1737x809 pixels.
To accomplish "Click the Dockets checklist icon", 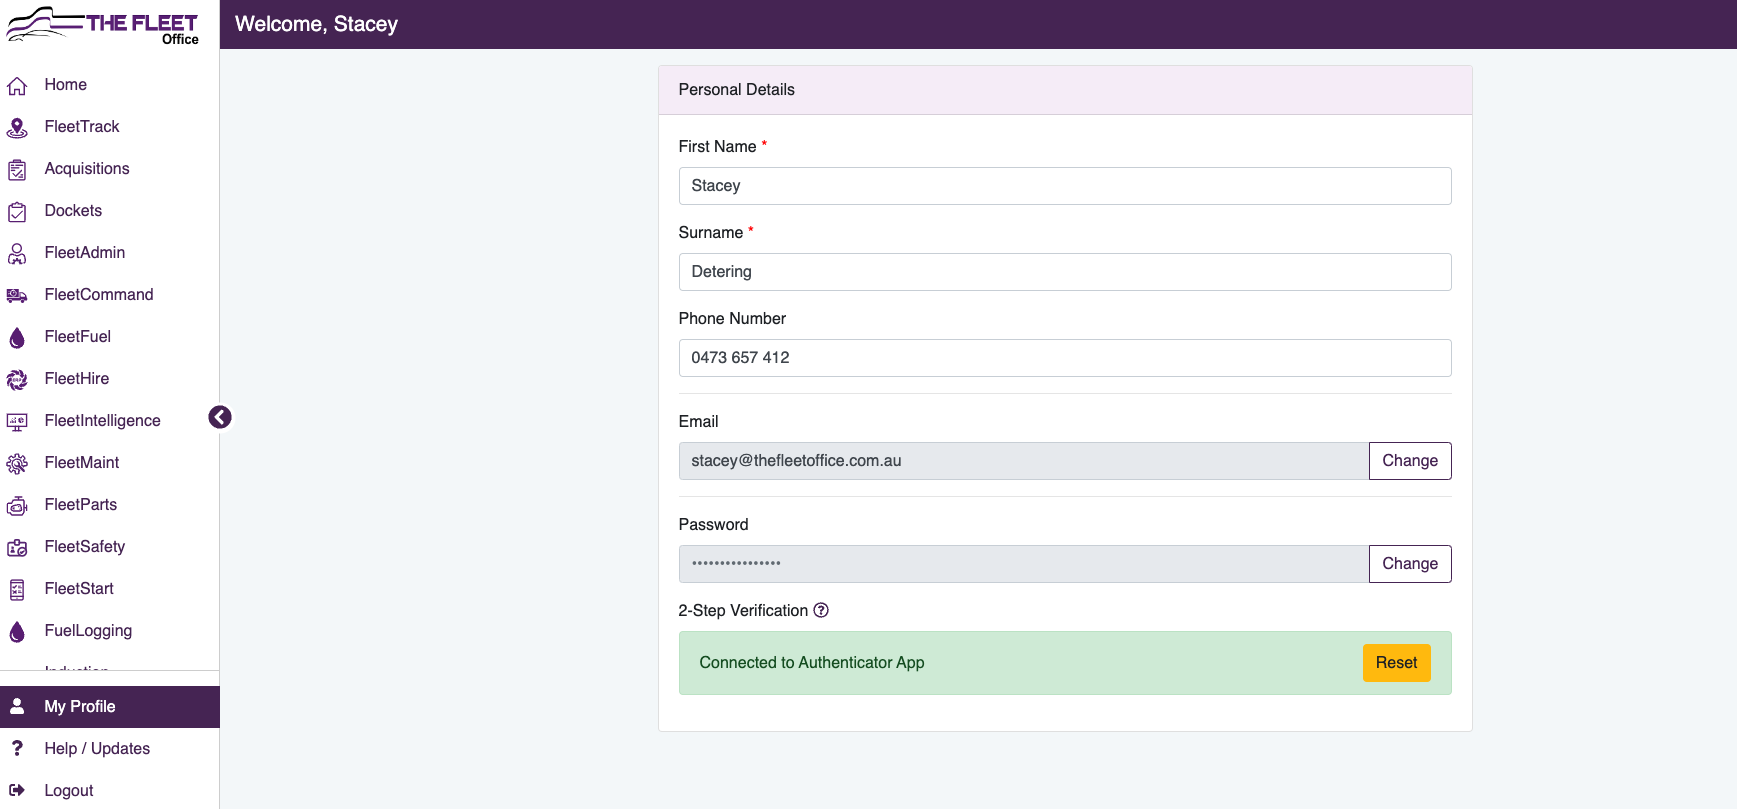I will pyautogui.click(x=17, y=212).
